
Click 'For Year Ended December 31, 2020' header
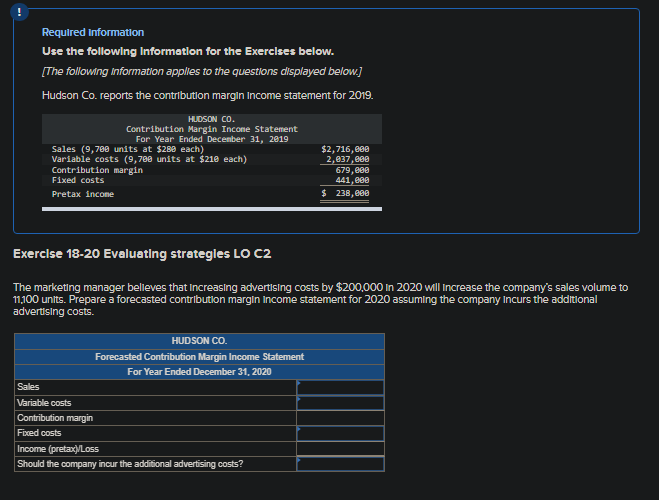199,372
